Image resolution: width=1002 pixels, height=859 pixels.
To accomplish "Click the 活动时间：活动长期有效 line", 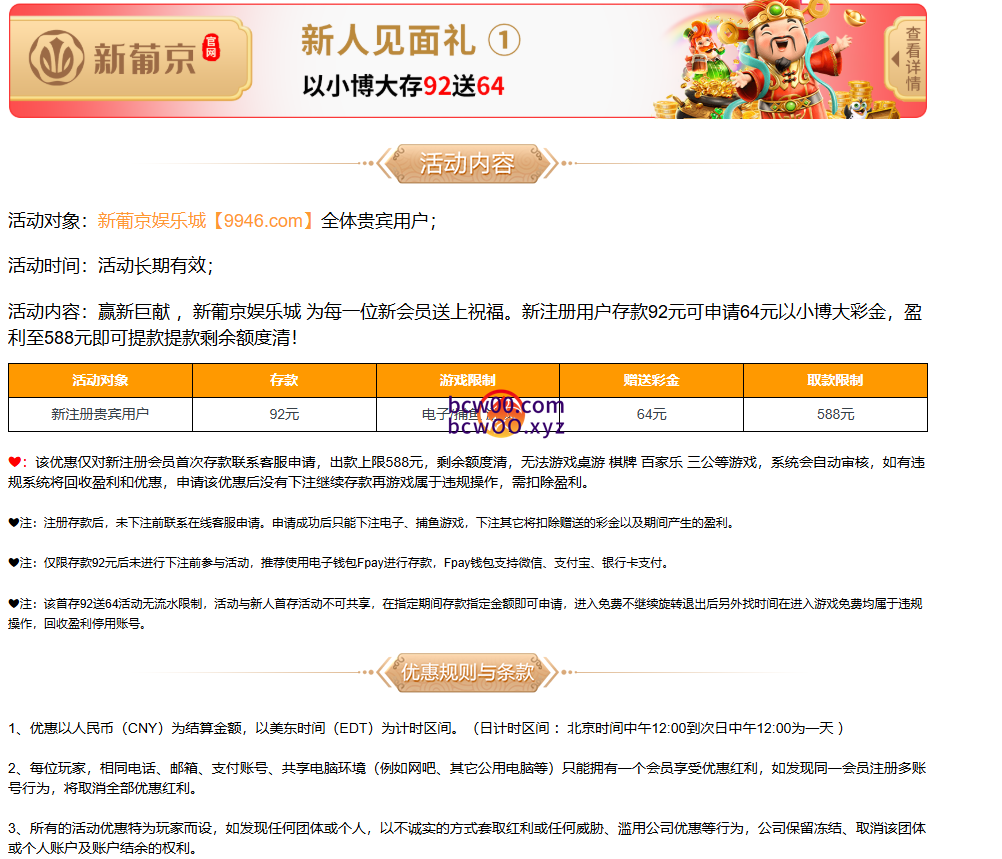I will click(x=111, y=265).
